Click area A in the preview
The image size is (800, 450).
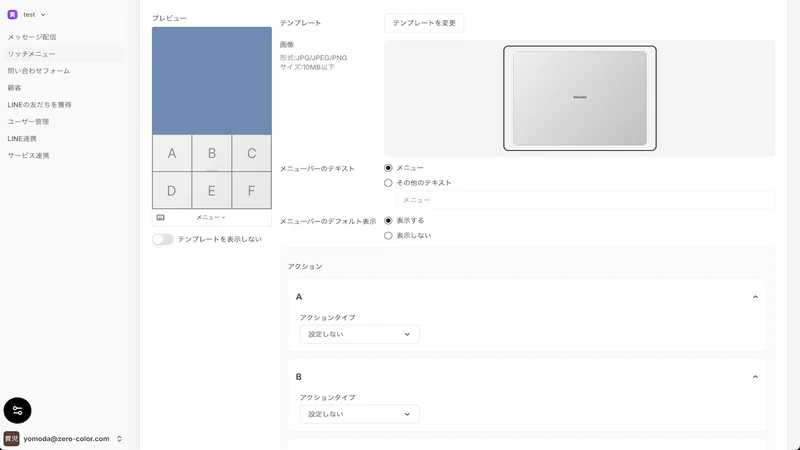(172, 153)
